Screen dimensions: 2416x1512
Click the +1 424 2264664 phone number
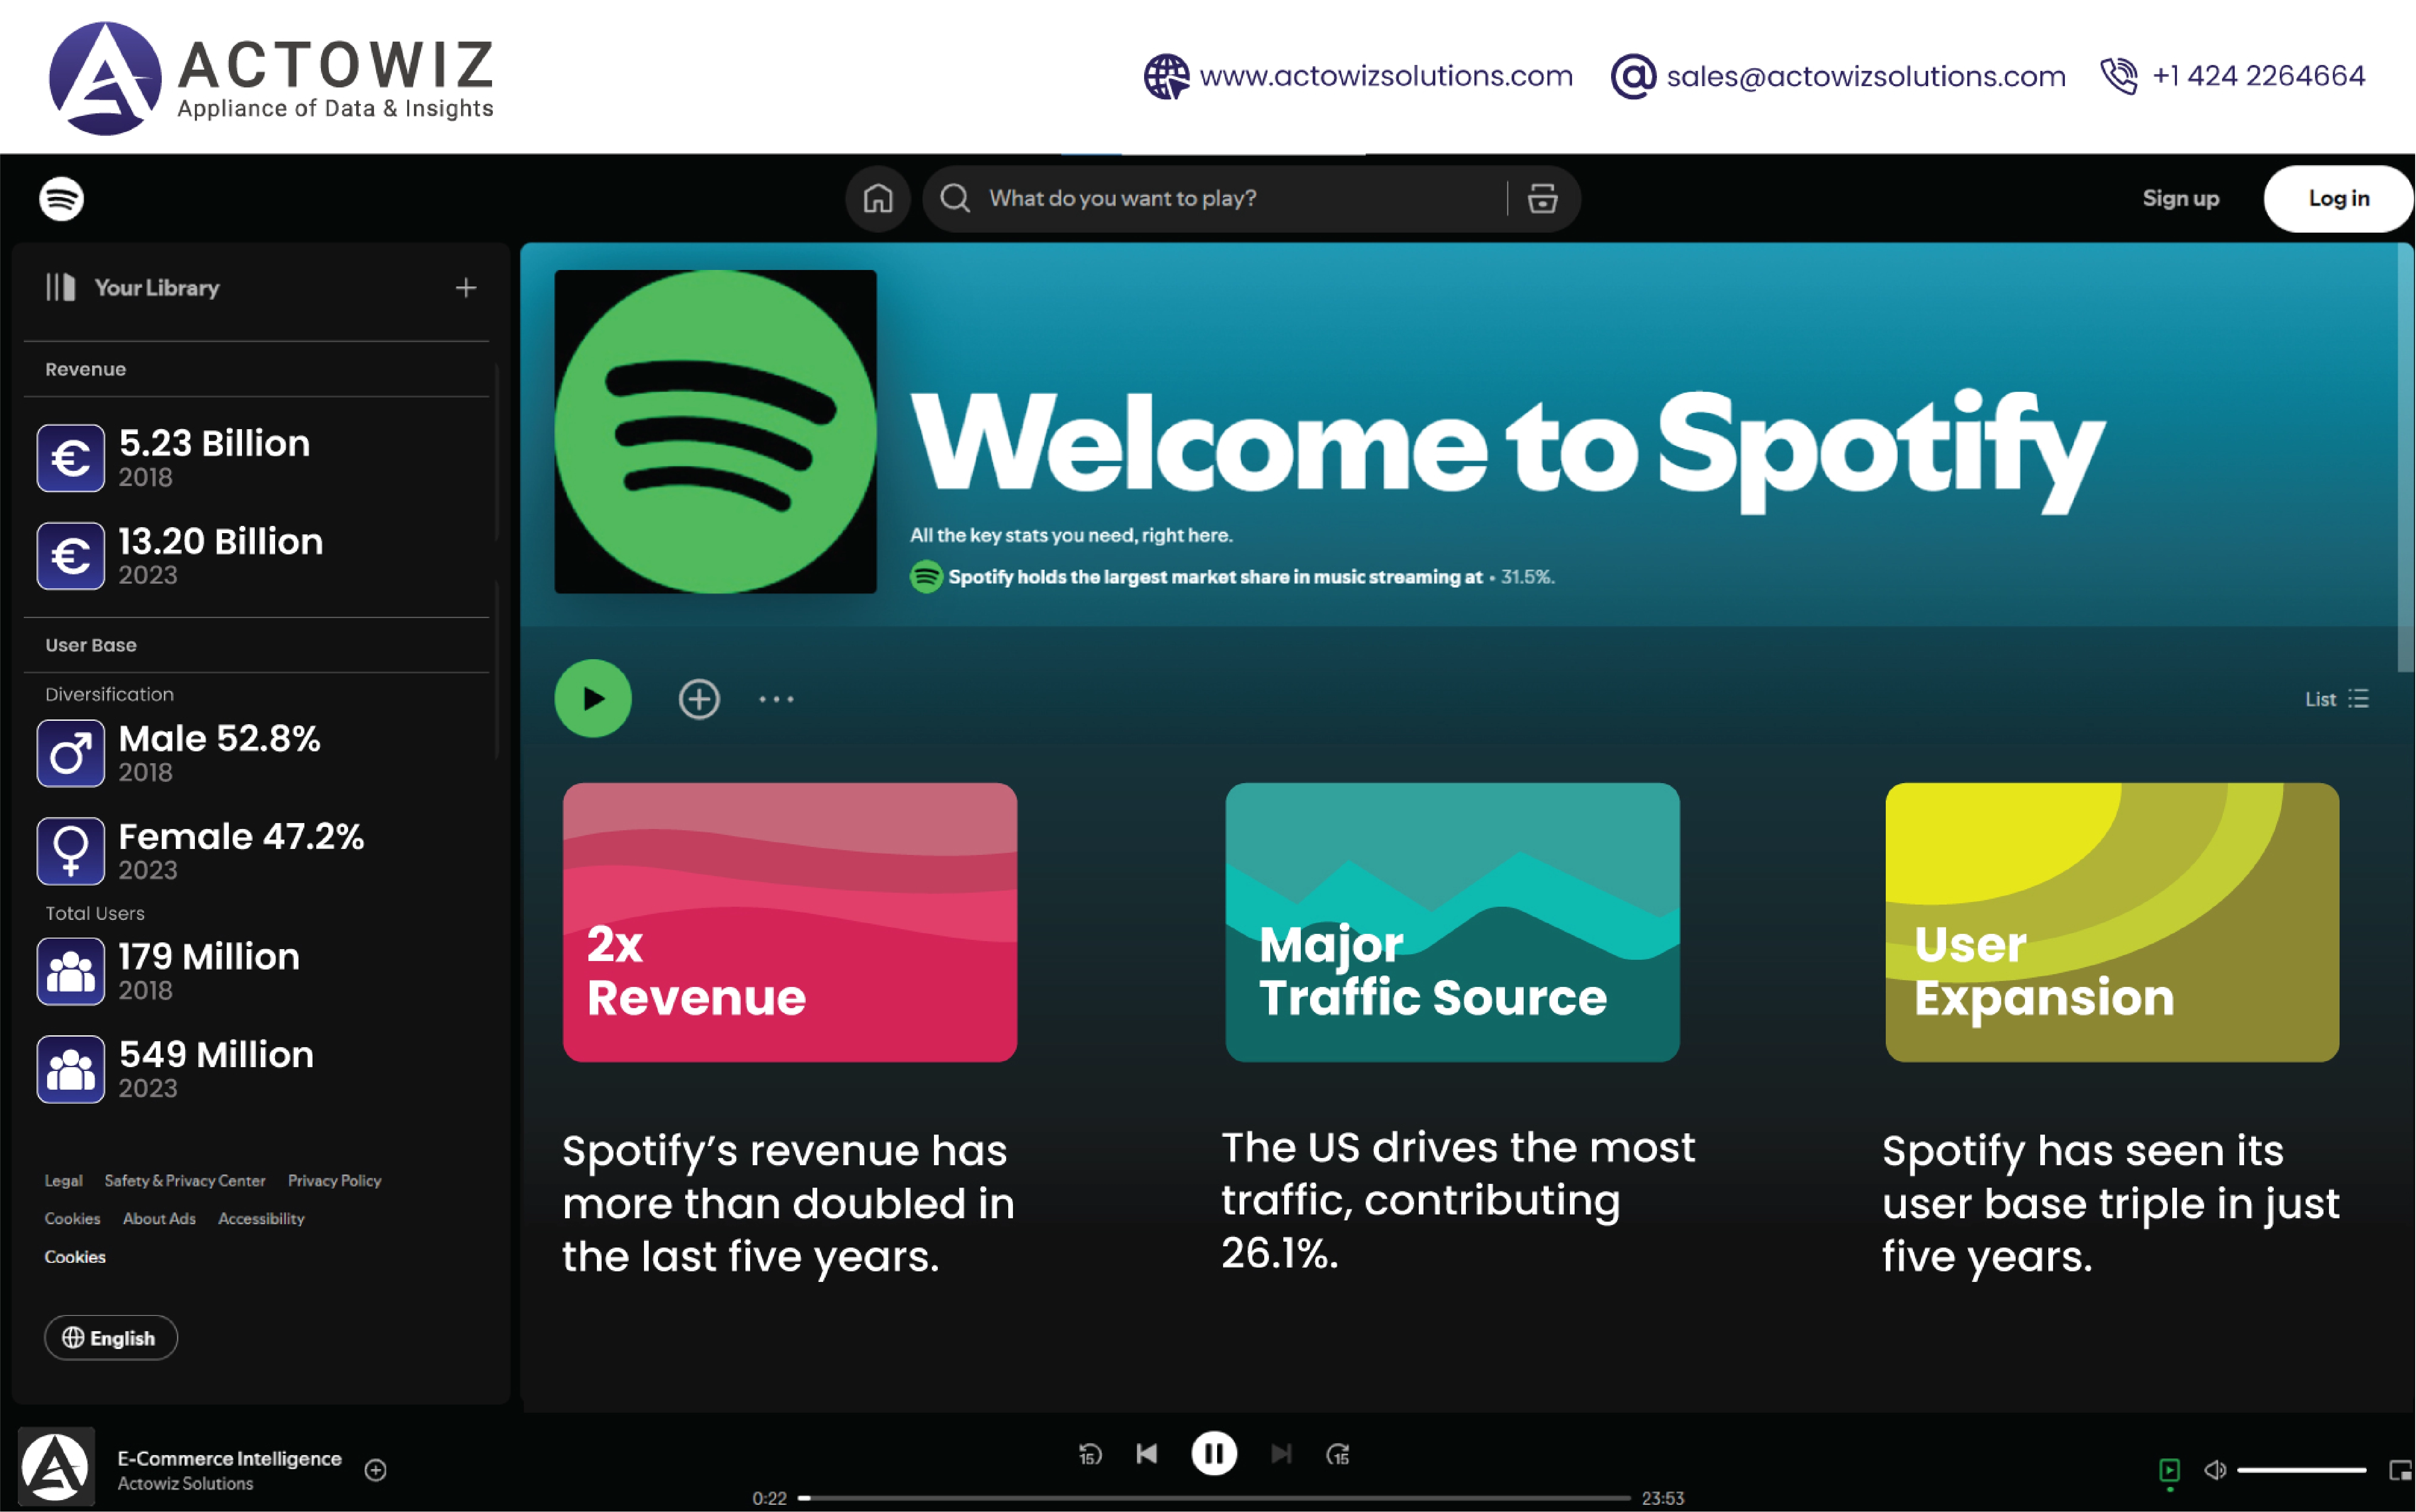point(2259,76)
